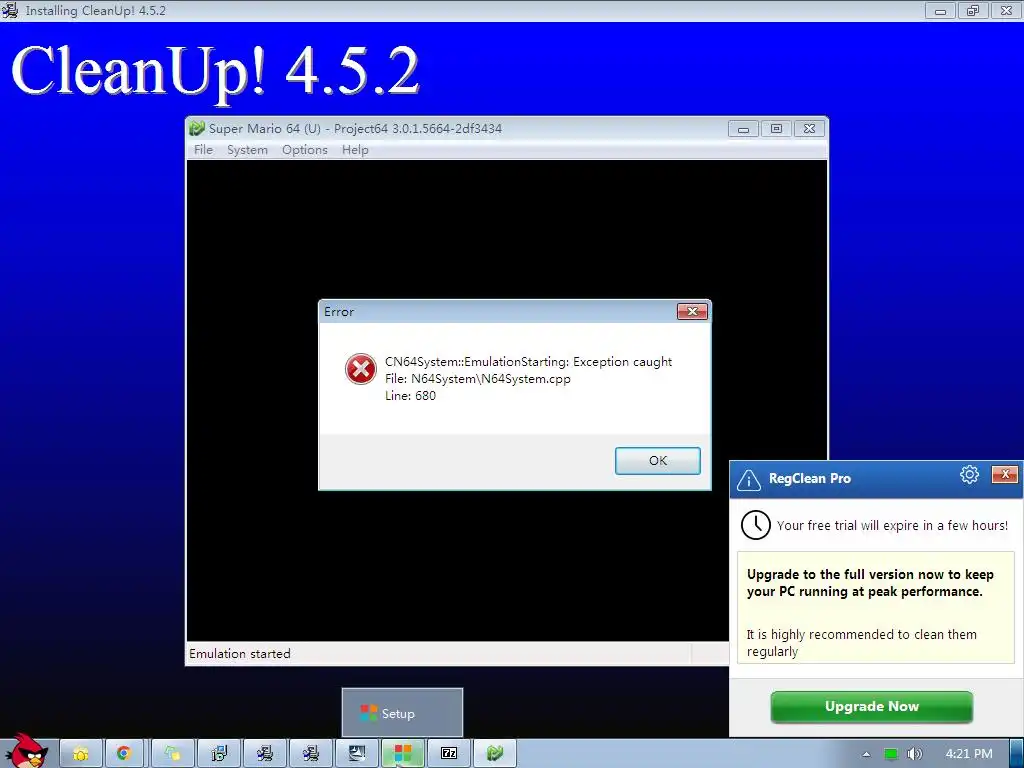Click the Upgrade Now button
Viewport: 1024px width, 768px height.
(x=871, y=707)
